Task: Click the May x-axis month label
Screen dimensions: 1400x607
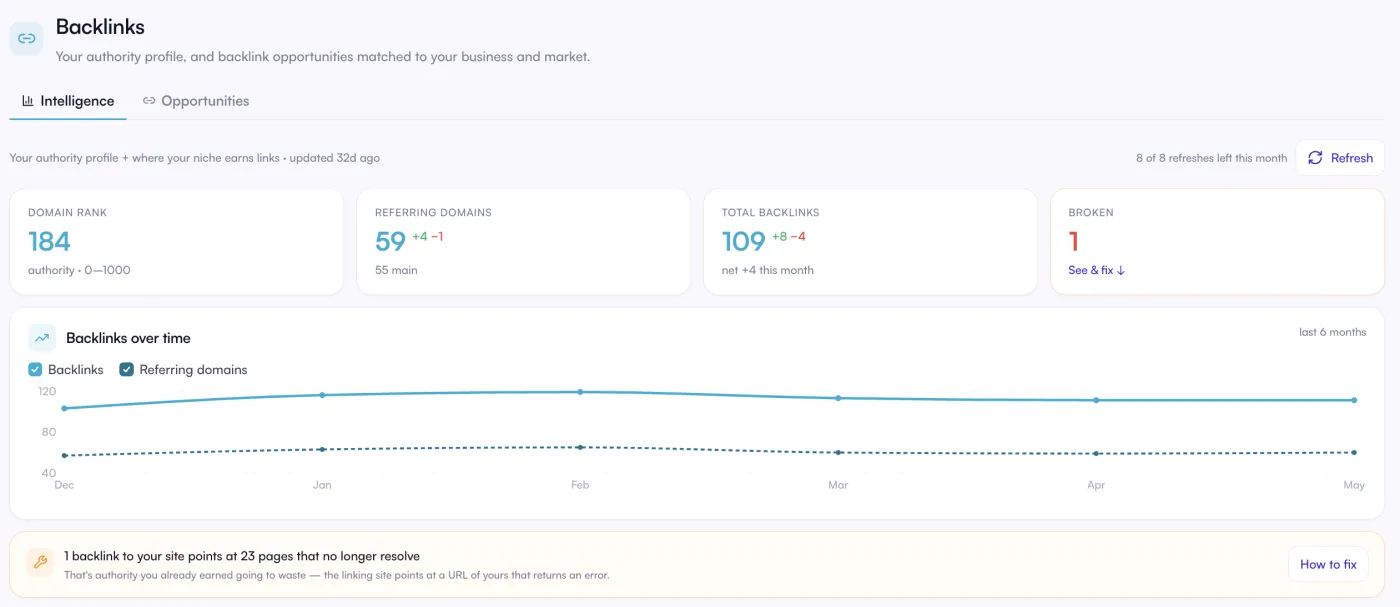Action: [x=1354, y=485]
